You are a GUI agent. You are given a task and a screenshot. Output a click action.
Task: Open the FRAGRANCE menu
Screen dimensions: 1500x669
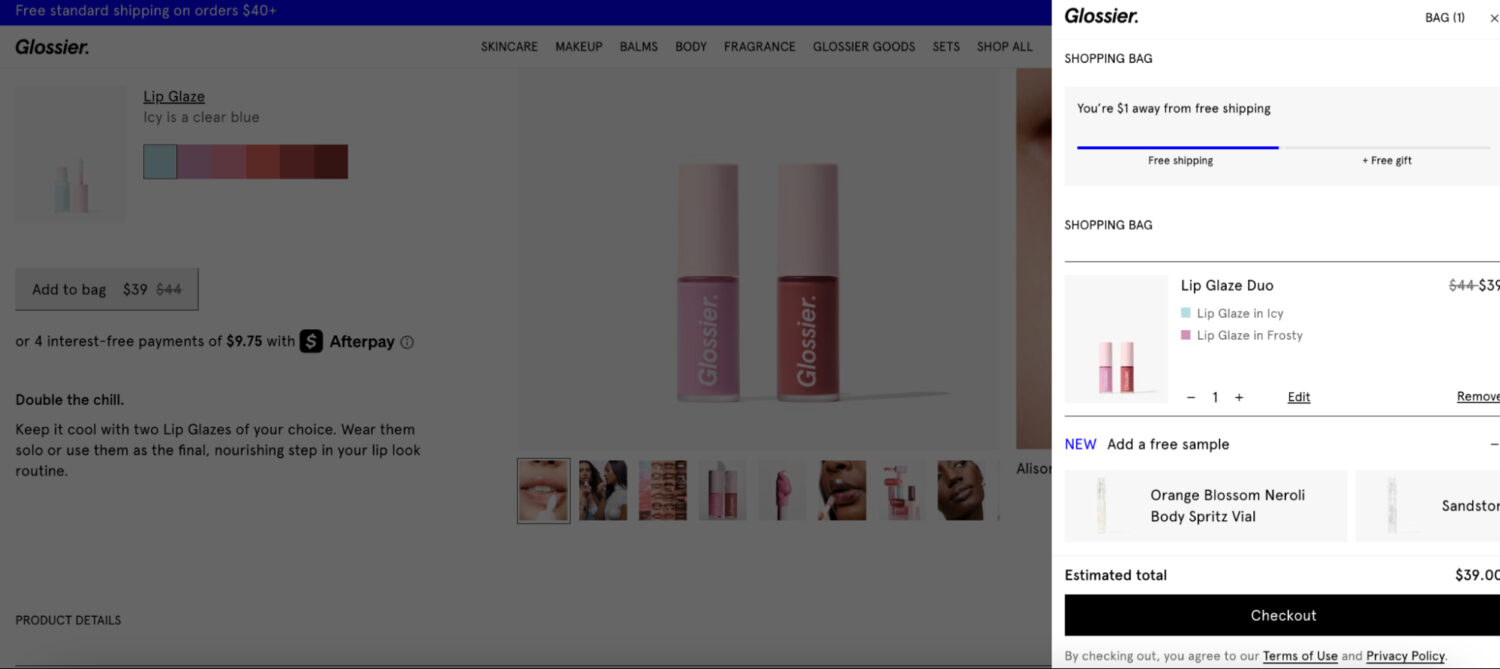(x=760, y=47)
